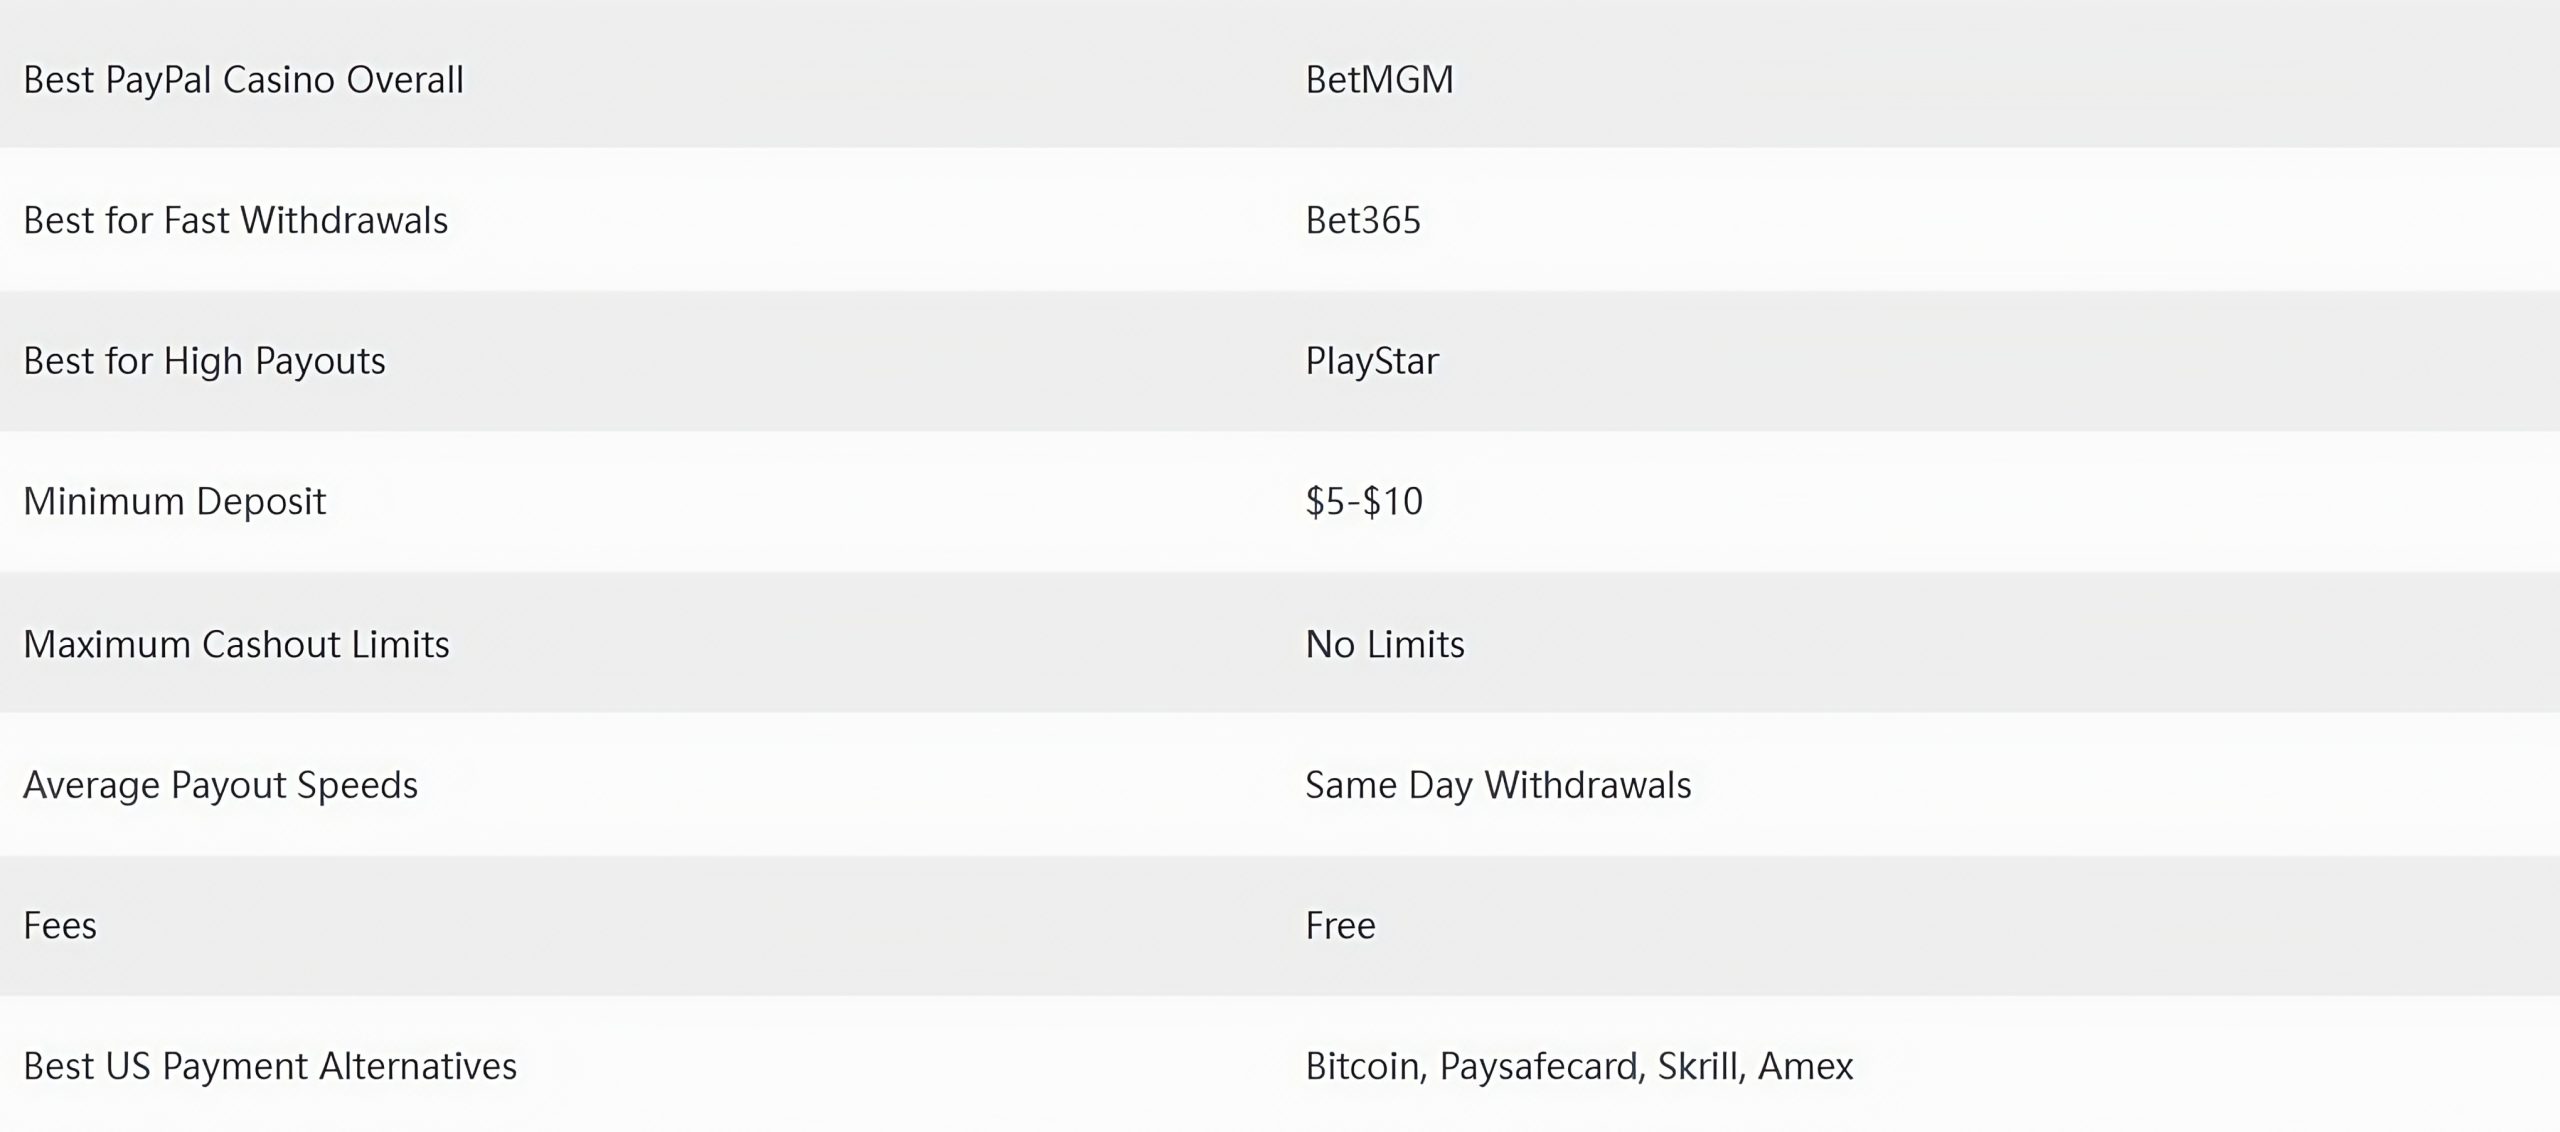Click the 'Fees' row label
Screen dimensions: 2560x1132
point(60,925)
